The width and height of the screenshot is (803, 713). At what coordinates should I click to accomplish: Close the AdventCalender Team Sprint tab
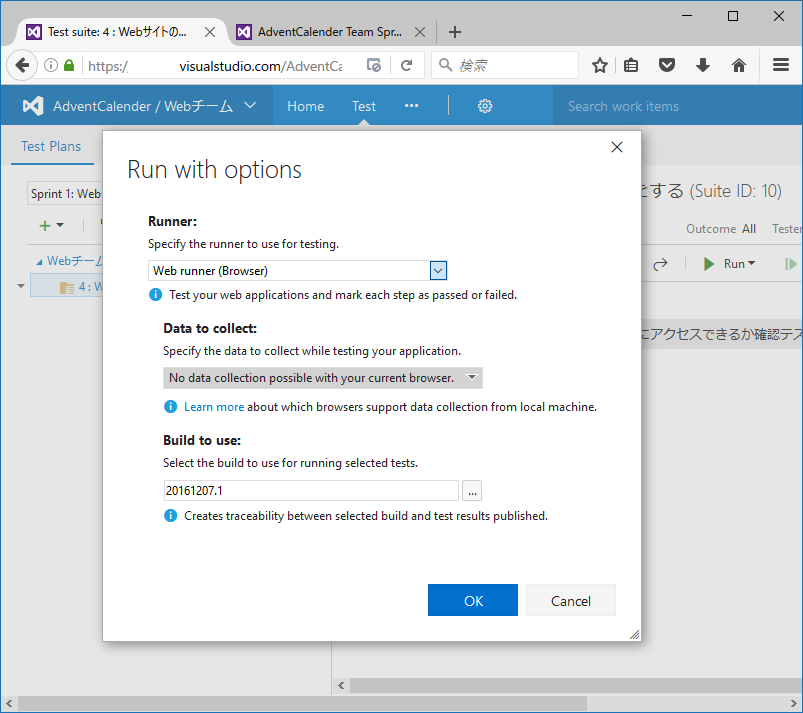(420, 32)
